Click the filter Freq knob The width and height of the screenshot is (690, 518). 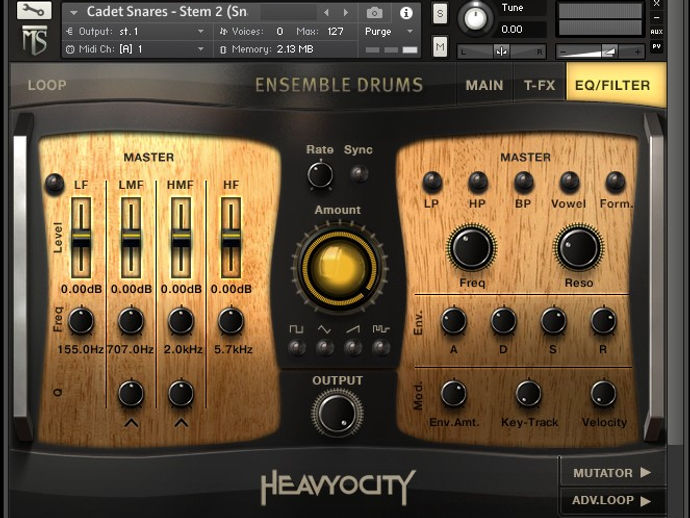(x=471, y=248)
